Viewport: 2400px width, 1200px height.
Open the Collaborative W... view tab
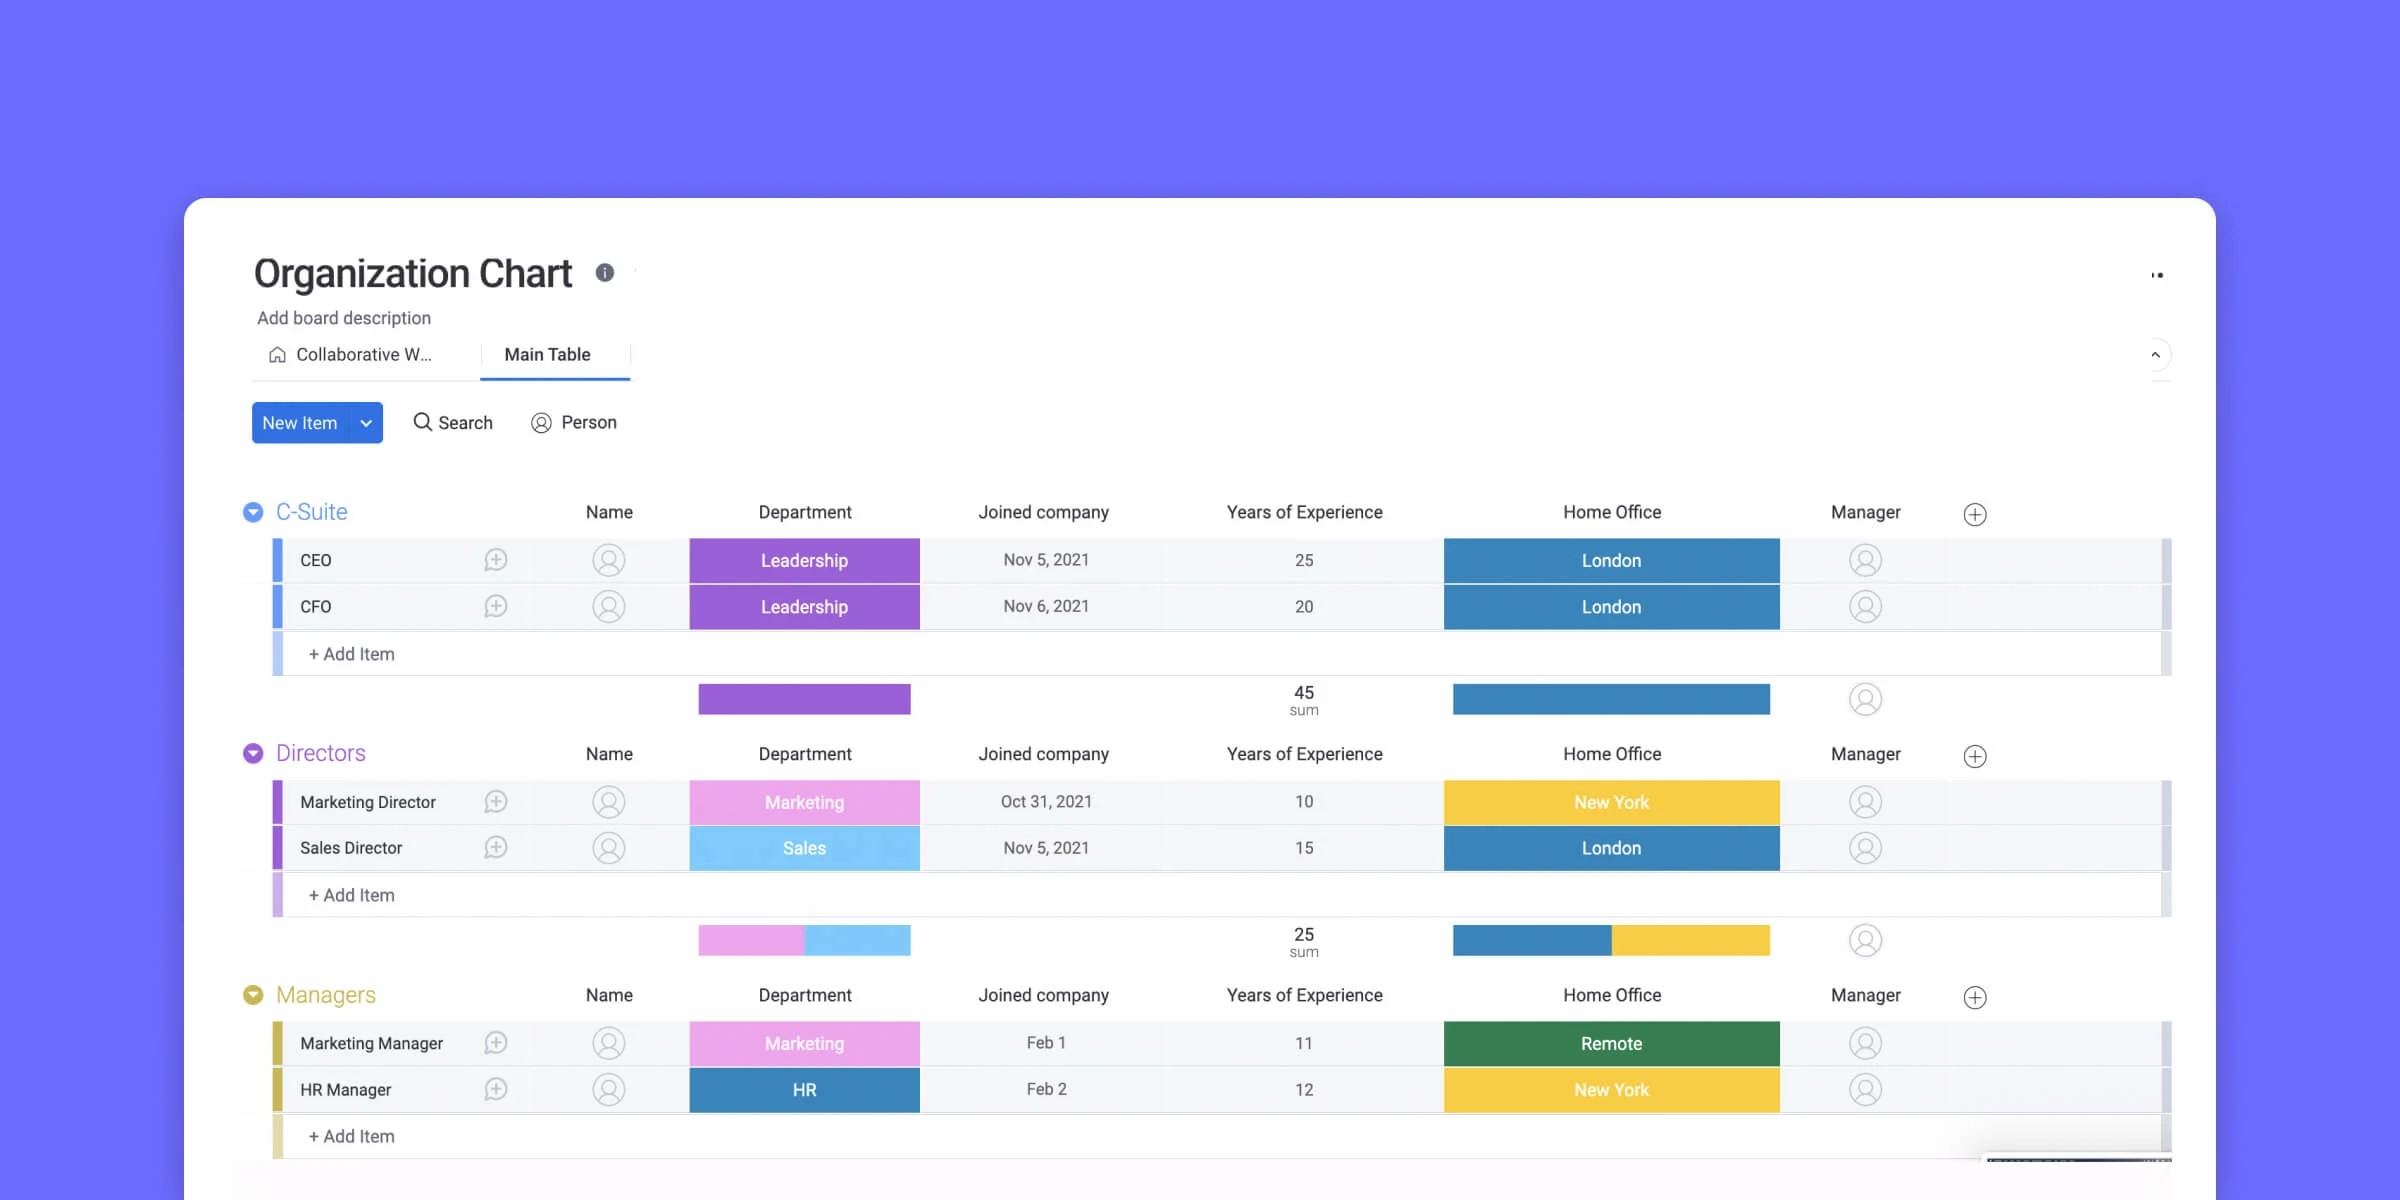[x=363, y=354]
